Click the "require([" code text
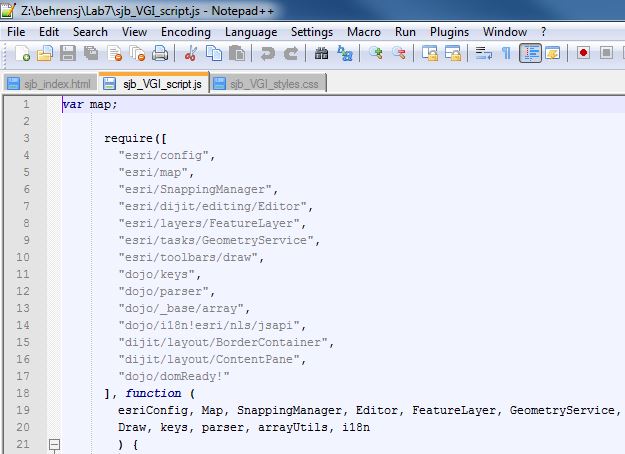The image size is (625, 454). [x=136, y=138]
